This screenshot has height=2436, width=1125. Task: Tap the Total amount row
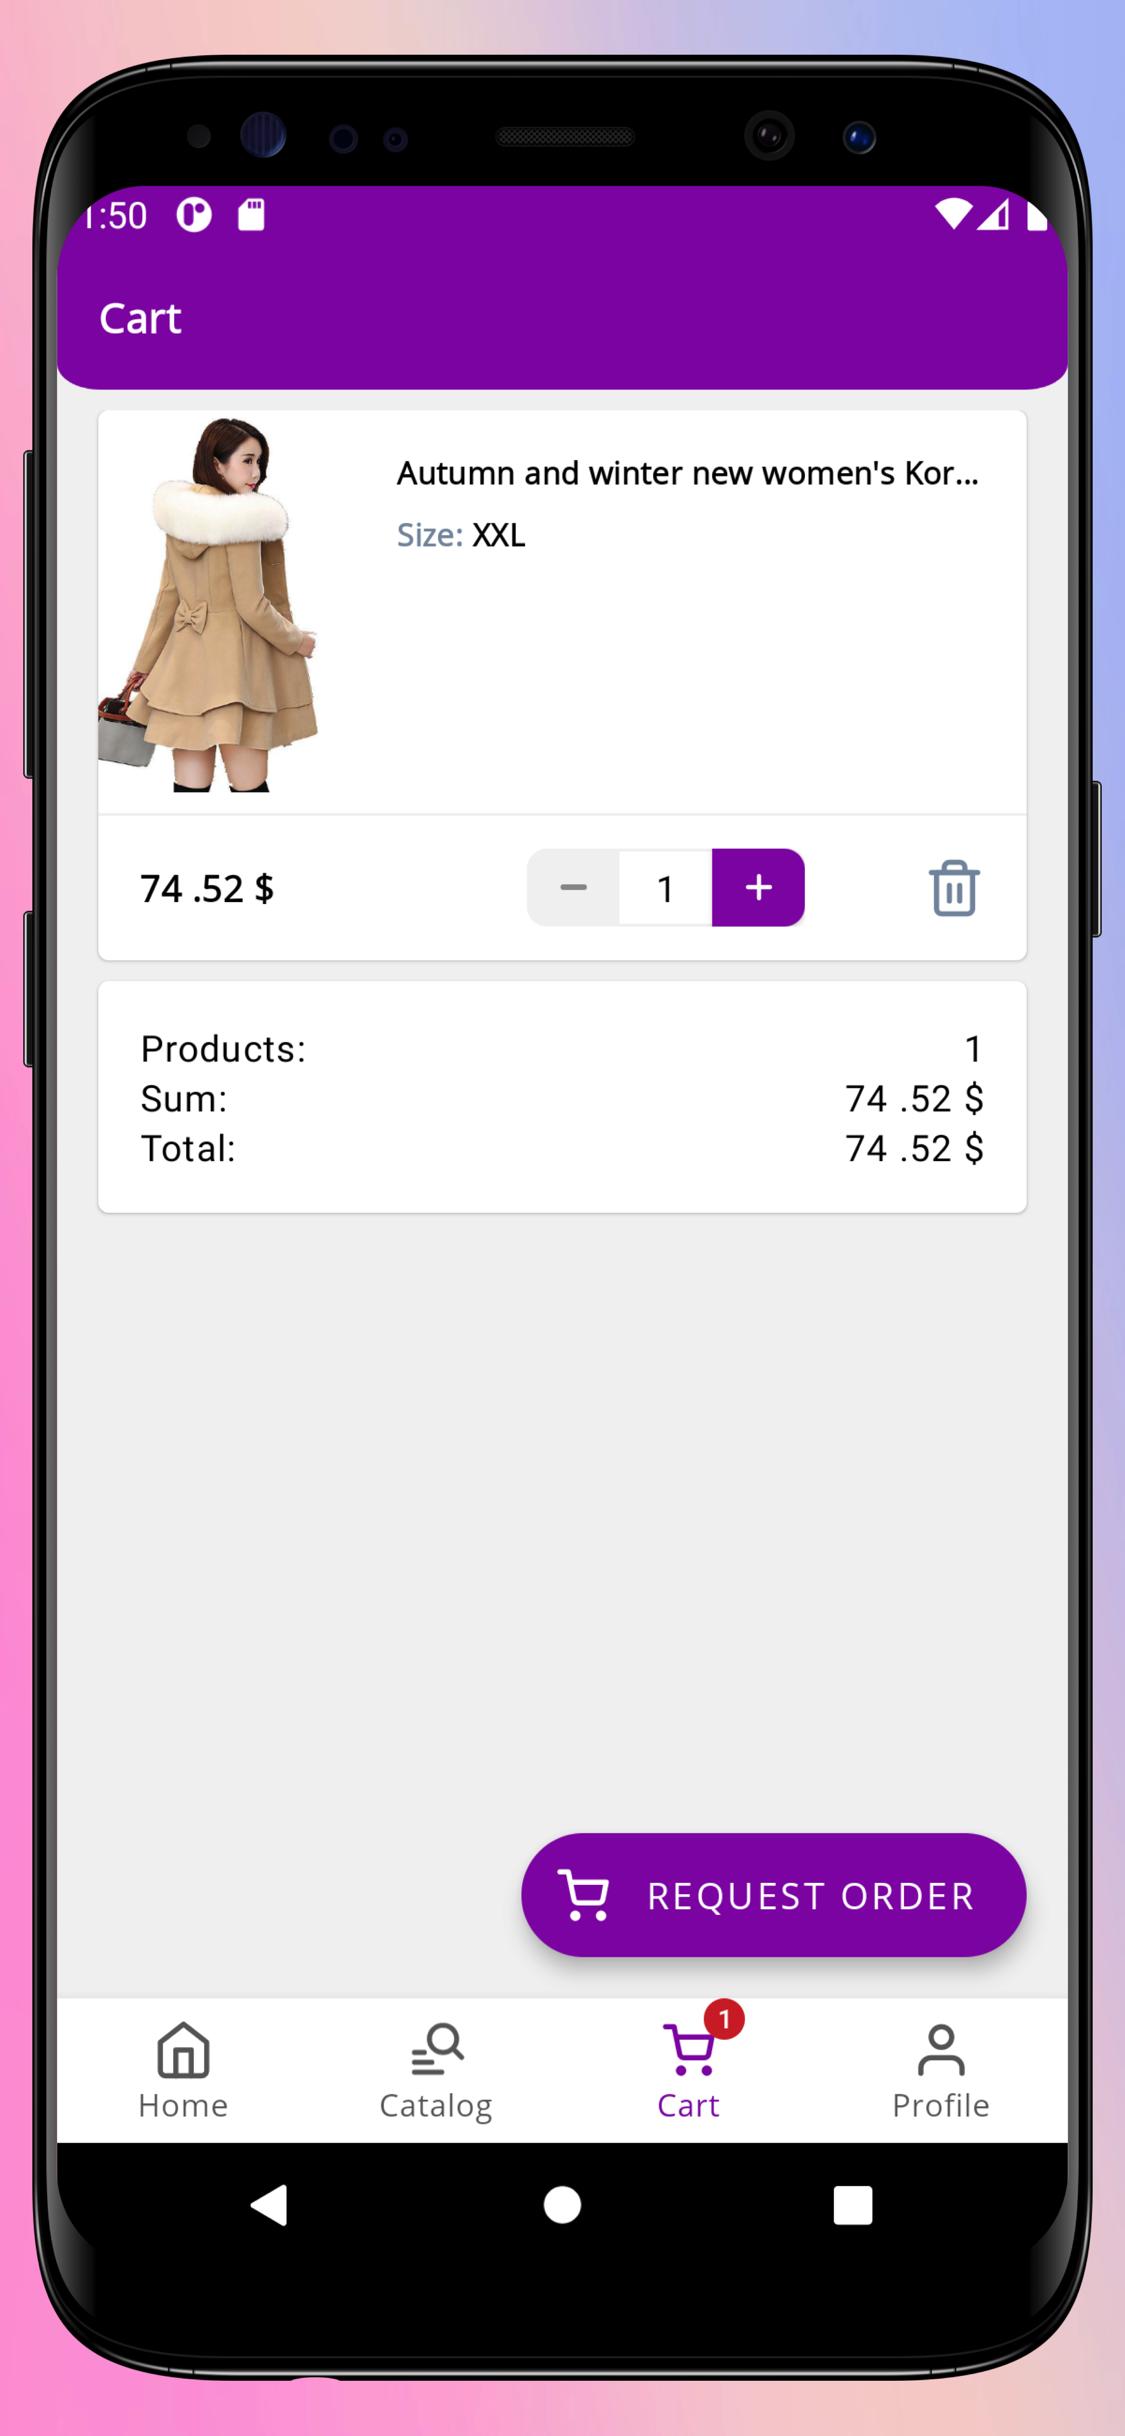(x=562, y=1148)
